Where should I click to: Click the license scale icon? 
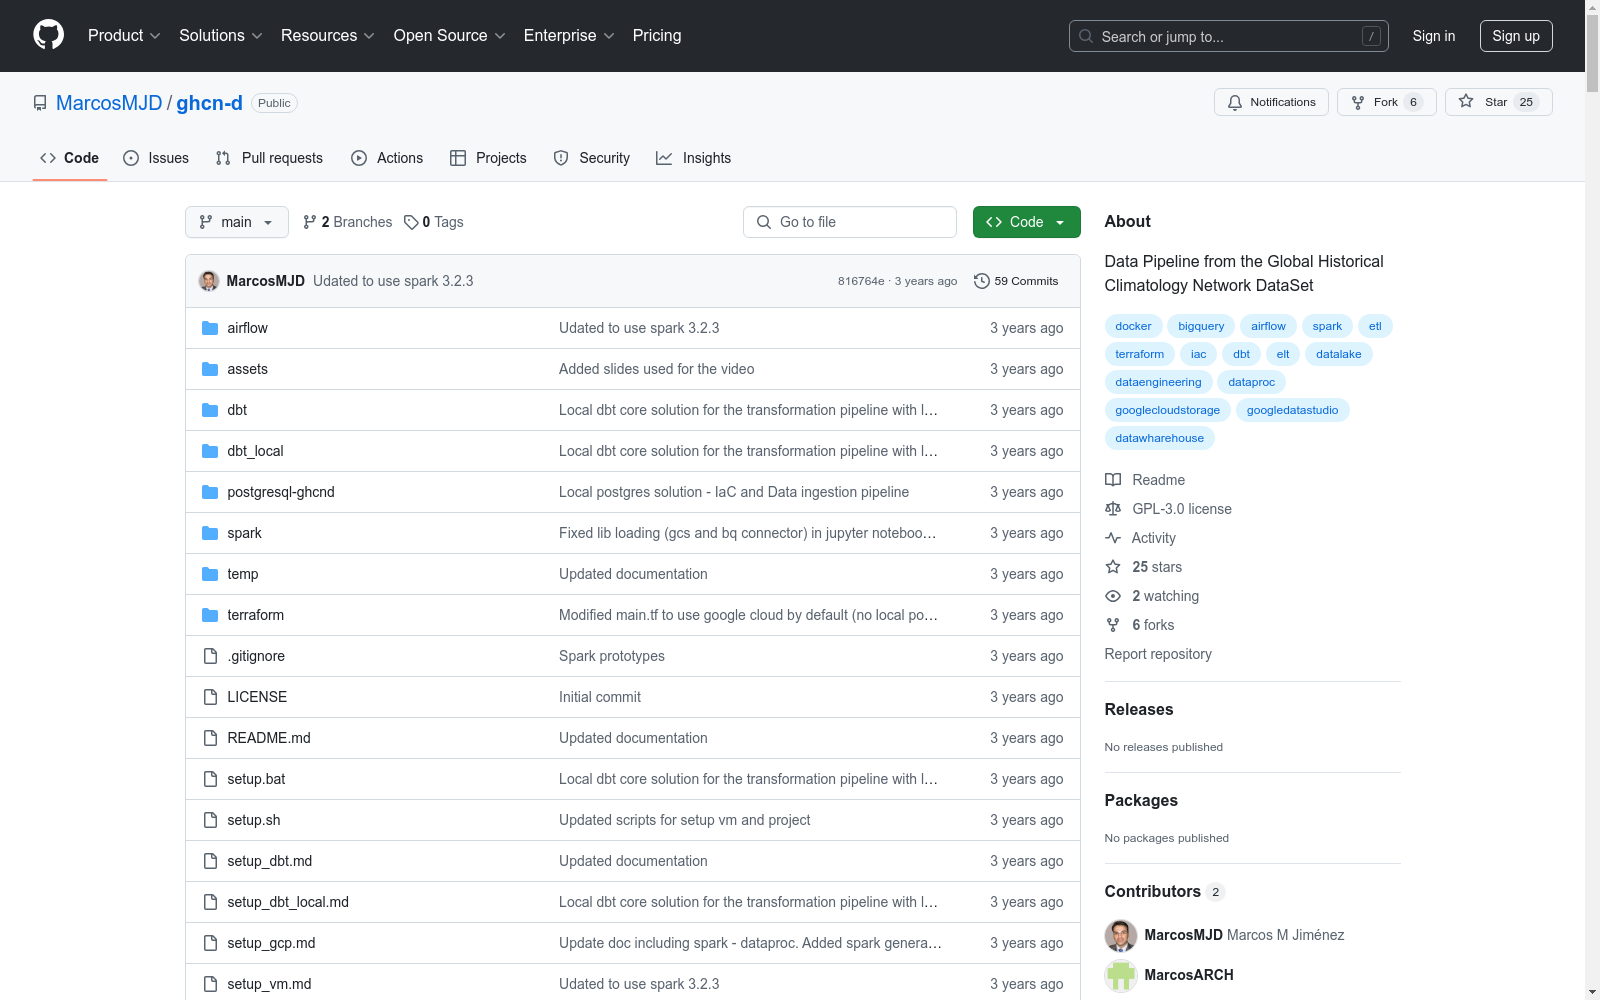click(x=1113, y=509)
